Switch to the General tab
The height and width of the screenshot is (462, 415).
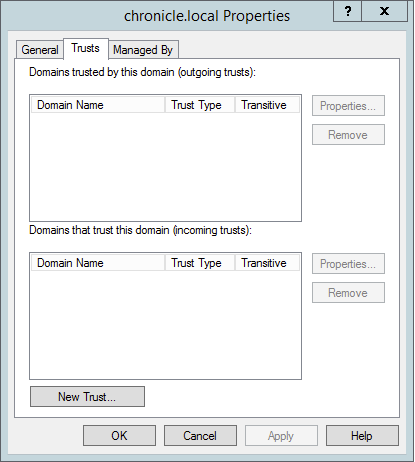click(x=40, y=50)
